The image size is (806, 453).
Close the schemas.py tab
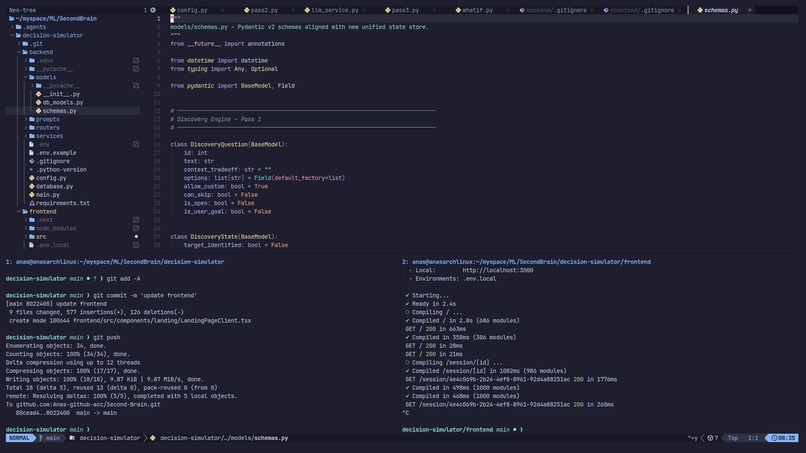(749, 10)
